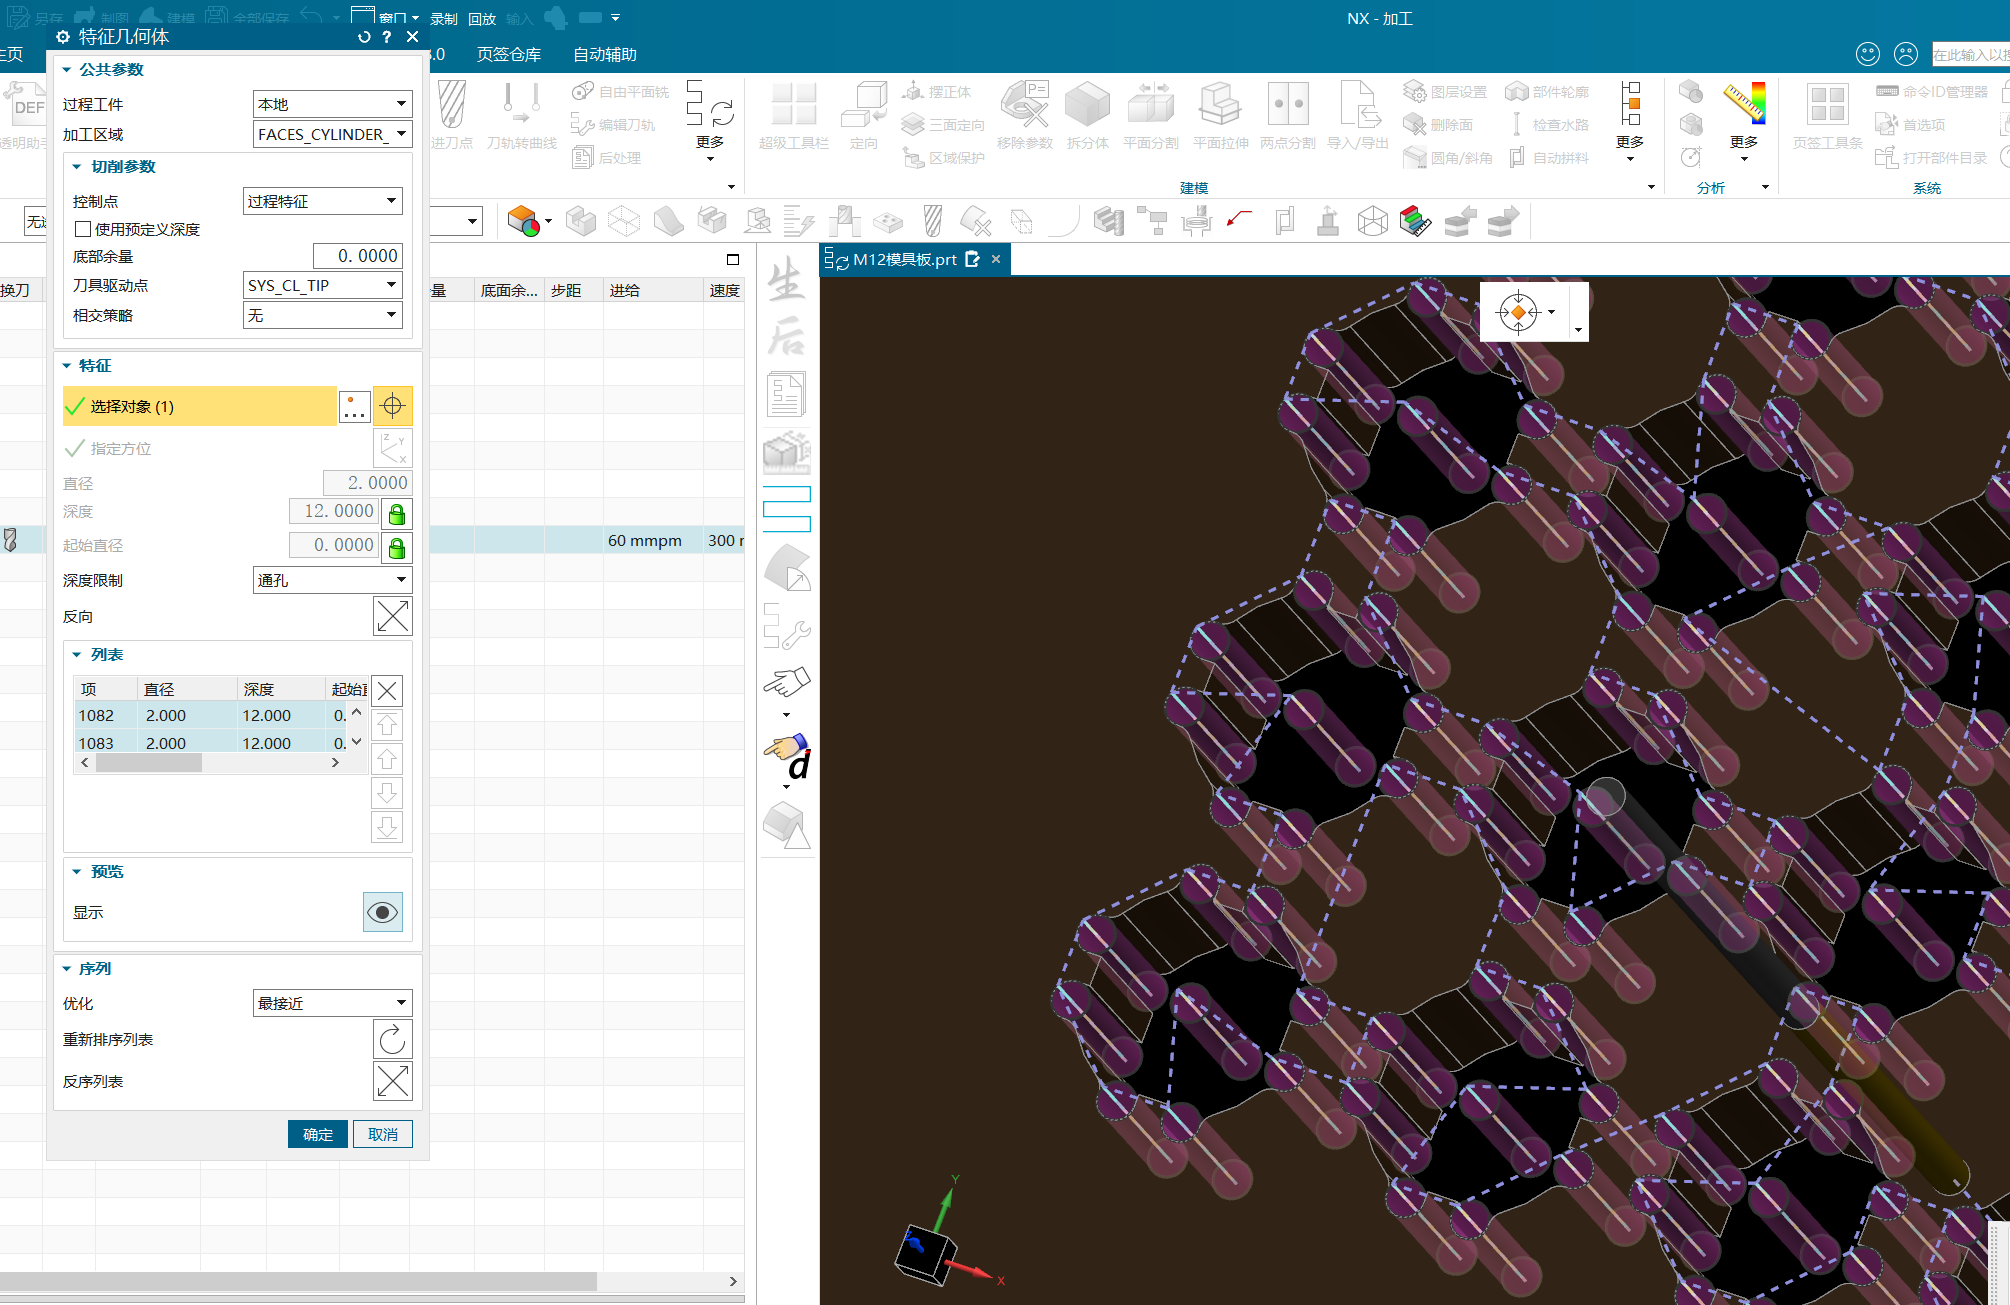Open the Auto Assist menu
Viewport: 2010px width, 1305px height.
click(x=605, y=55)
